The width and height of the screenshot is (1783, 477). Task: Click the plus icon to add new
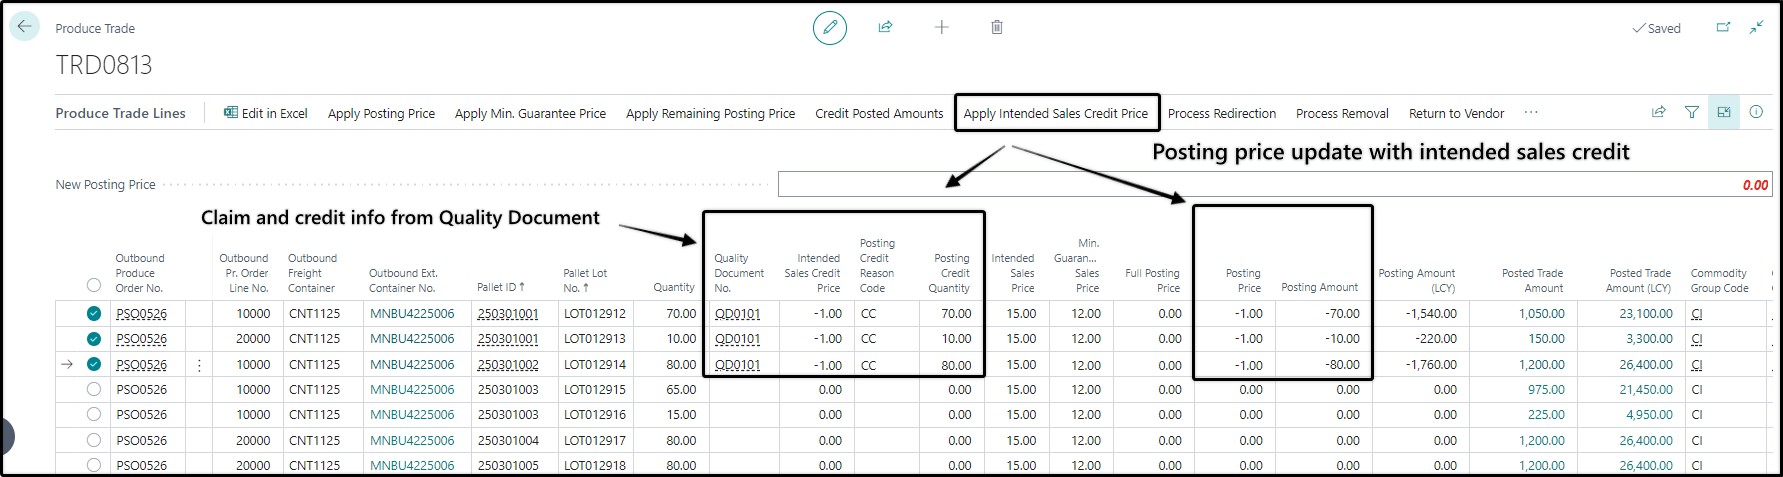tap(941, 27)
